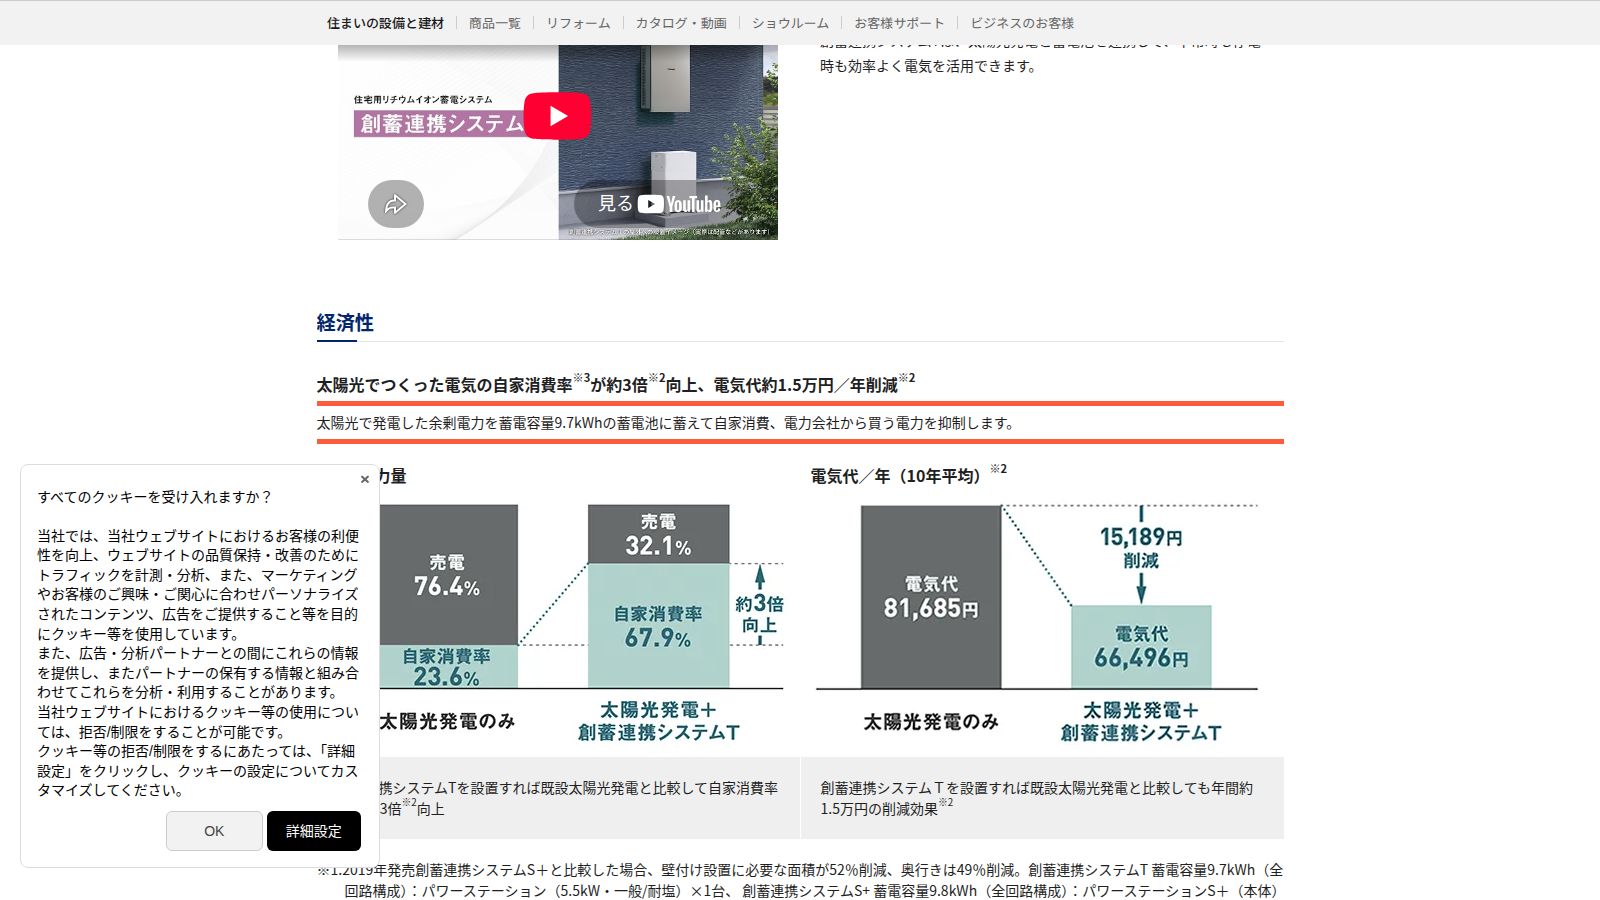This screenshot has width=1600, height=900.
Task: Click the すべてのクッキーを受け入れますか？ heading
Action: (x=155, y=497)
